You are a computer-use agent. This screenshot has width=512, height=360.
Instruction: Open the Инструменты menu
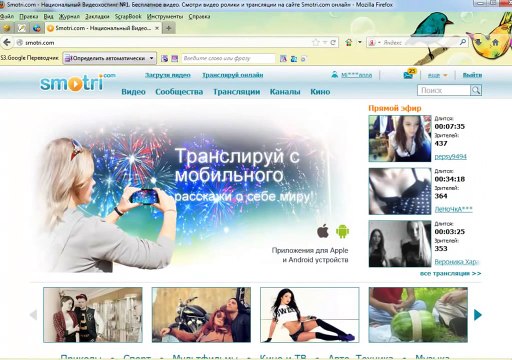tap(165, 16)
